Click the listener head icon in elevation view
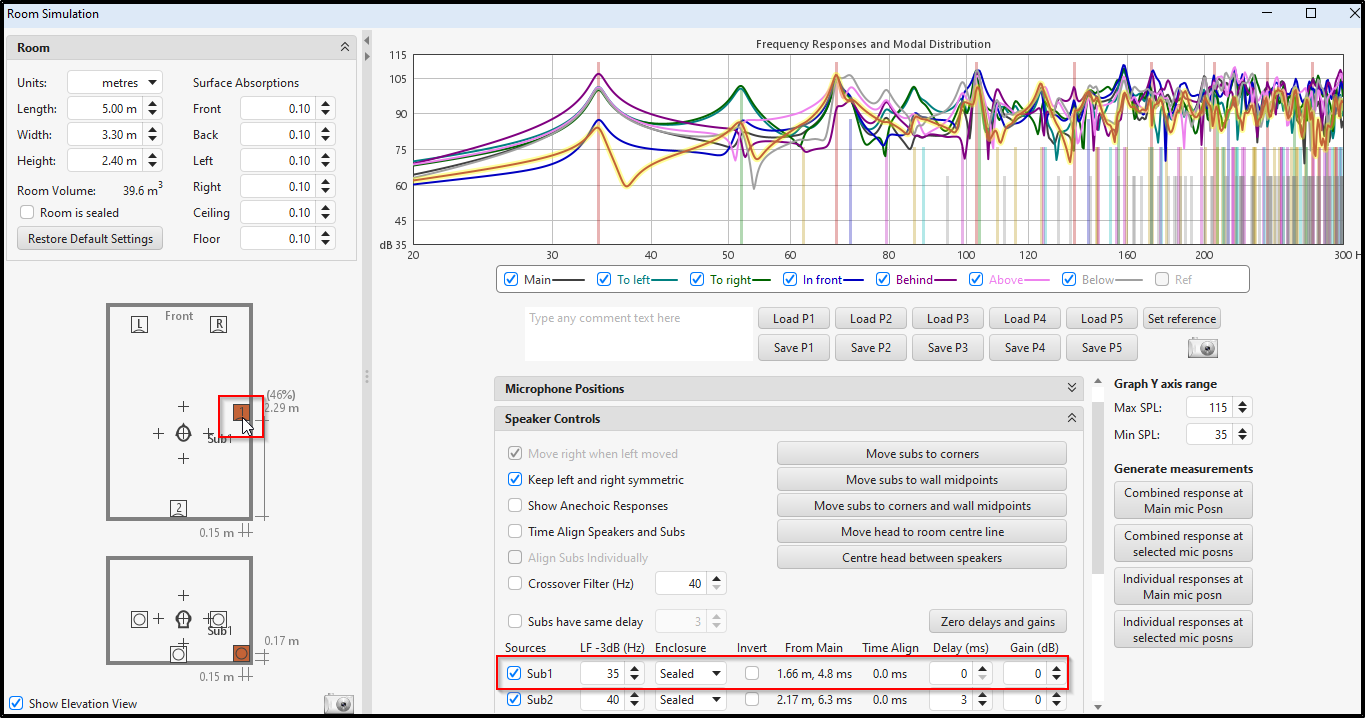This screenshot has width=1365, height=718. [x=183, y=619]
